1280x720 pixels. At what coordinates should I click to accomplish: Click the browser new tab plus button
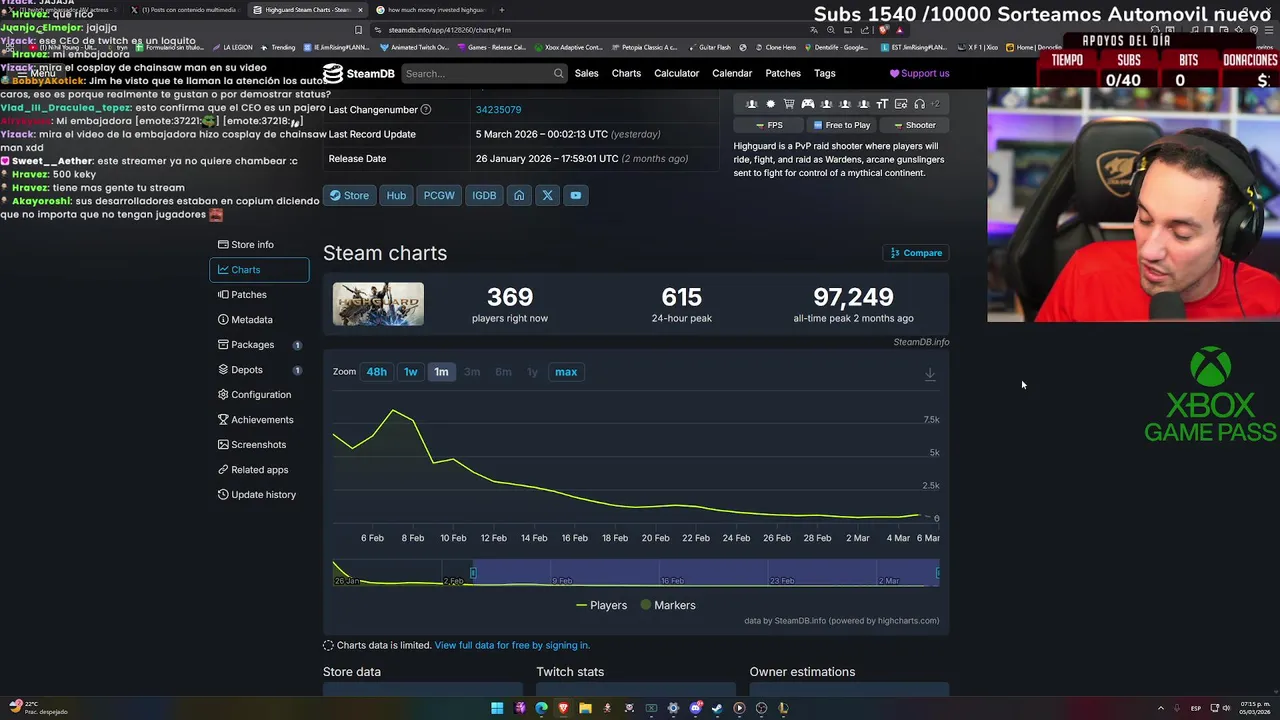click(x=502, y=10)
